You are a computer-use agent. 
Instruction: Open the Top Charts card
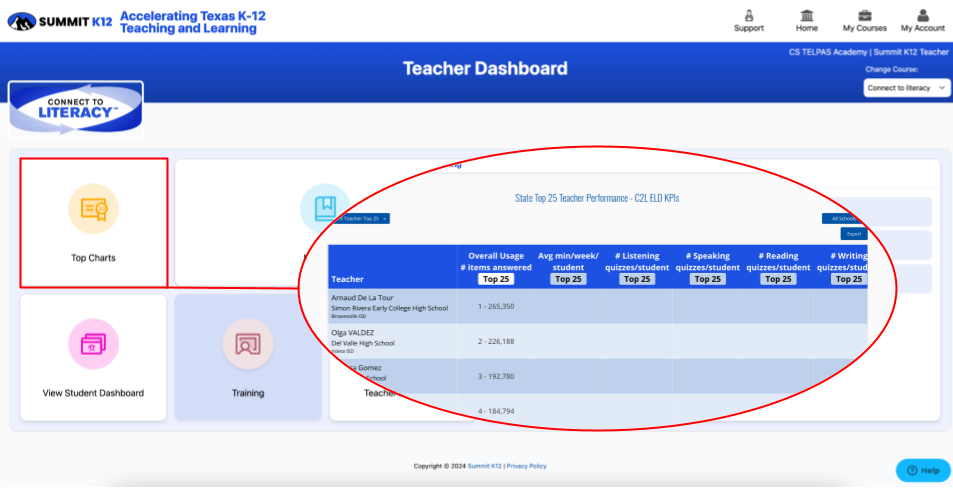coord(94,223)
